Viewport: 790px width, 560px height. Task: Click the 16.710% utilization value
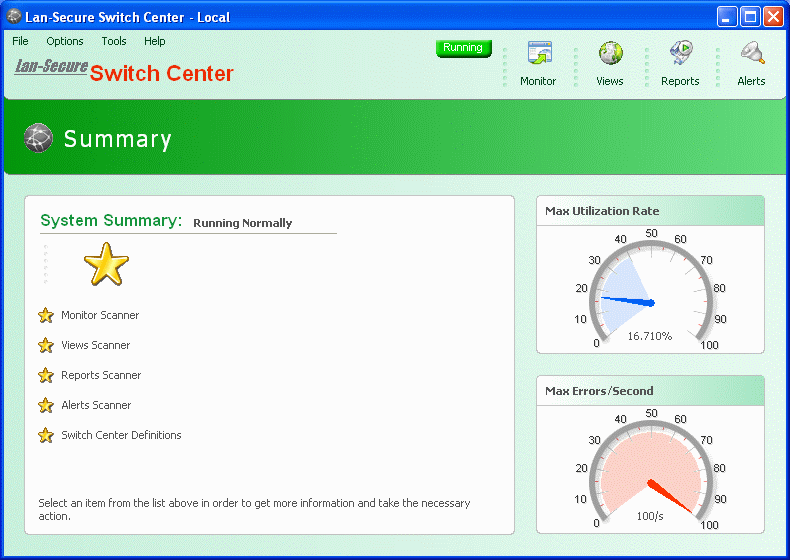pos(650,336)
